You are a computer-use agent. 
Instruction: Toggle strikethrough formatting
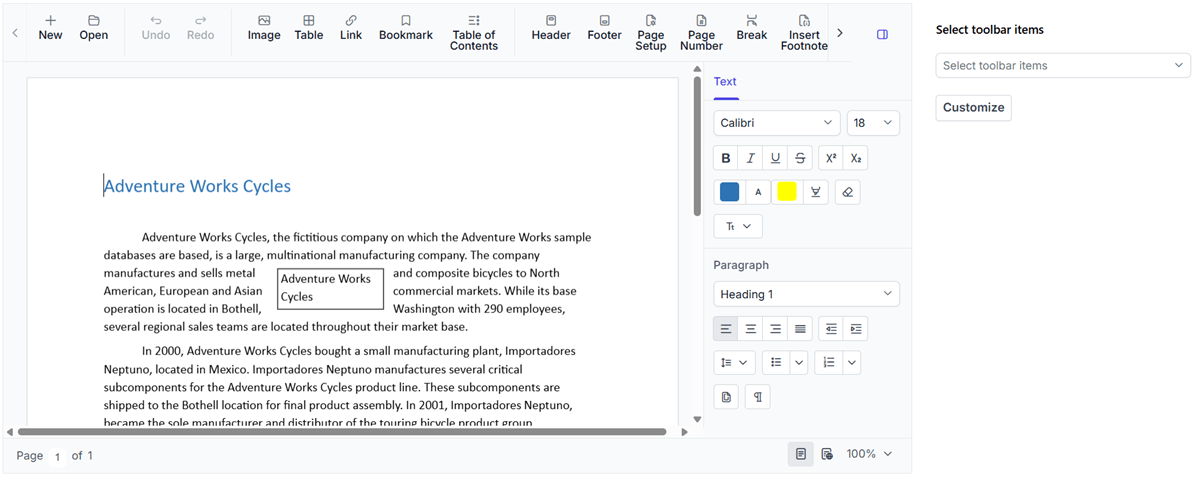click(x=800, y=158)
